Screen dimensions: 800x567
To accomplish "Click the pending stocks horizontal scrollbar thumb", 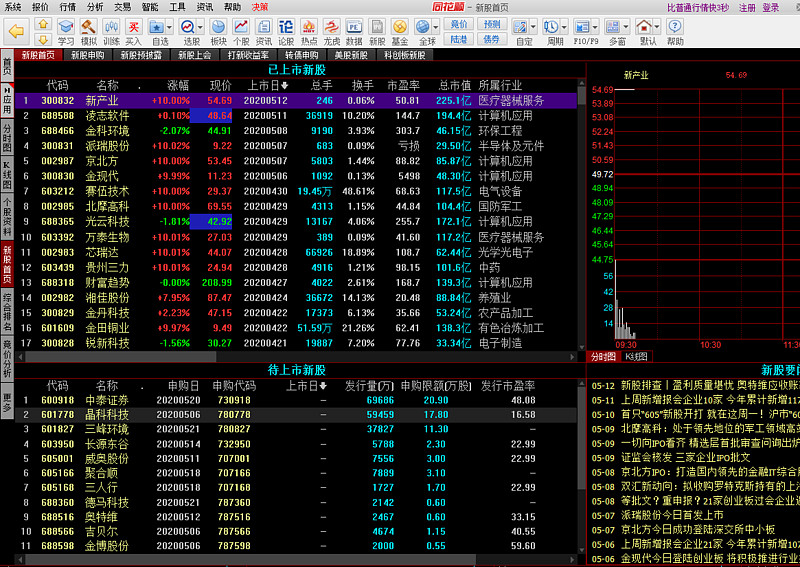I will [x=251, y=560].
